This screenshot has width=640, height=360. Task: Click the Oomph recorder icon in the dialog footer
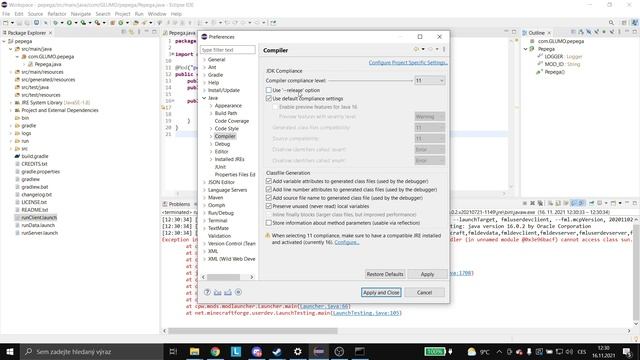point(238,292)
